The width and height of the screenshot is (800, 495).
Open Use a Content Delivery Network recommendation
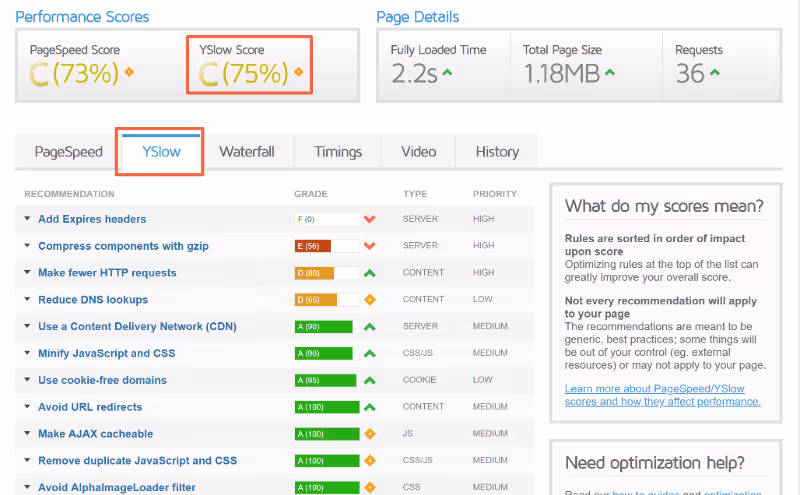point(137,327)
